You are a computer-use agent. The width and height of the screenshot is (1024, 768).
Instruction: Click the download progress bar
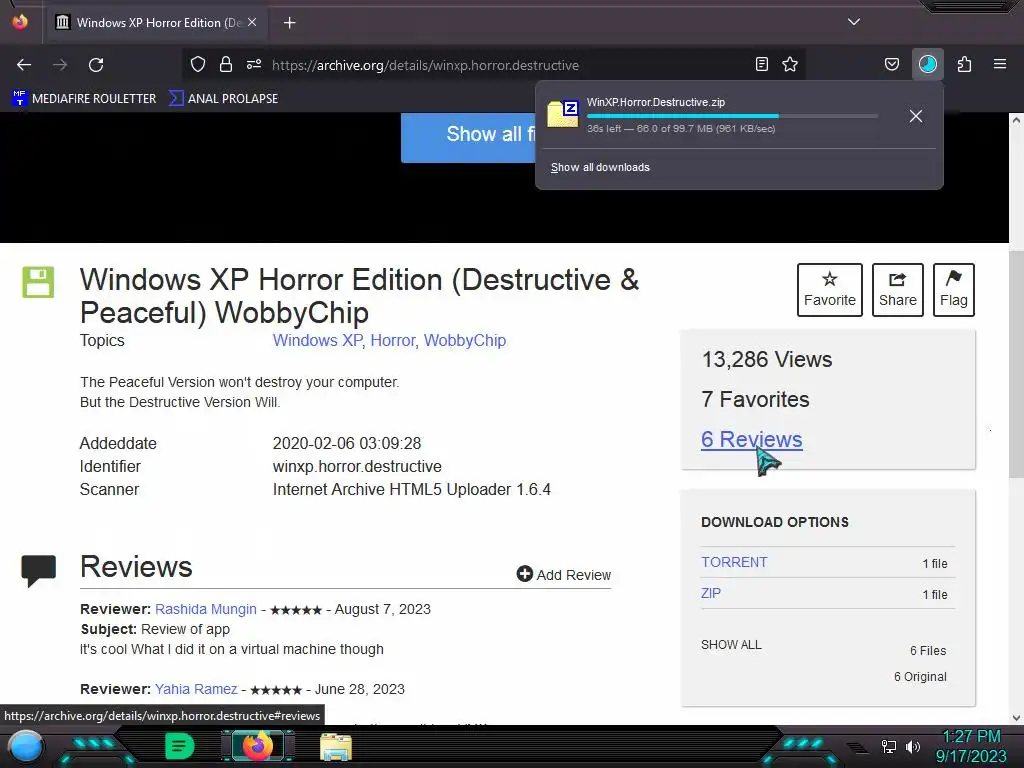click(x=731, y=116)
